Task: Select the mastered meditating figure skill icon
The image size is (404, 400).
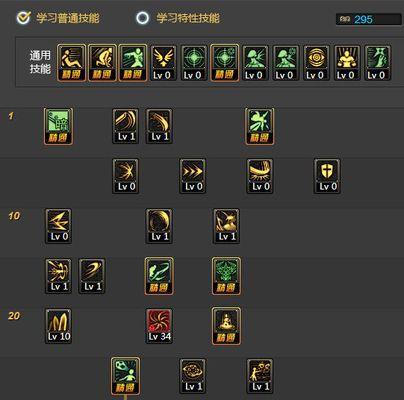Action: point(226,326)
